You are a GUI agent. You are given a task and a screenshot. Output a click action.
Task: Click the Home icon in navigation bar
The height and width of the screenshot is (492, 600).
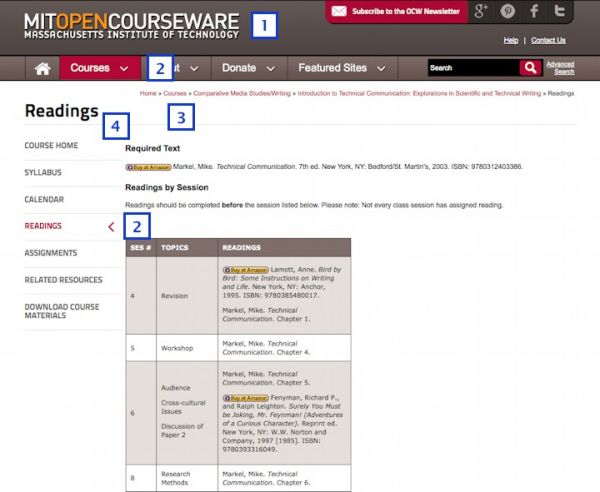point(42,68)
